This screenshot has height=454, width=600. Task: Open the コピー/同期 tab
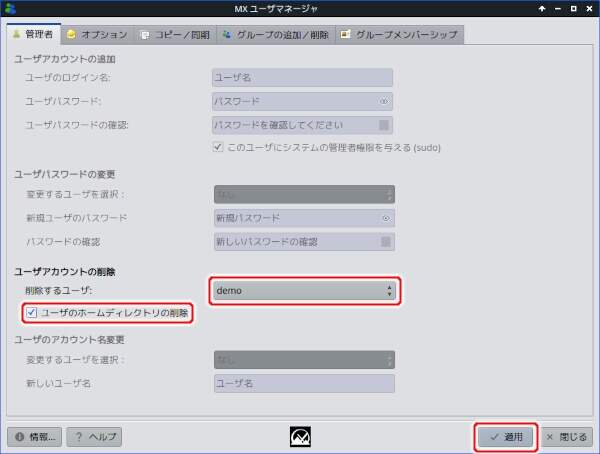point(175,35)
